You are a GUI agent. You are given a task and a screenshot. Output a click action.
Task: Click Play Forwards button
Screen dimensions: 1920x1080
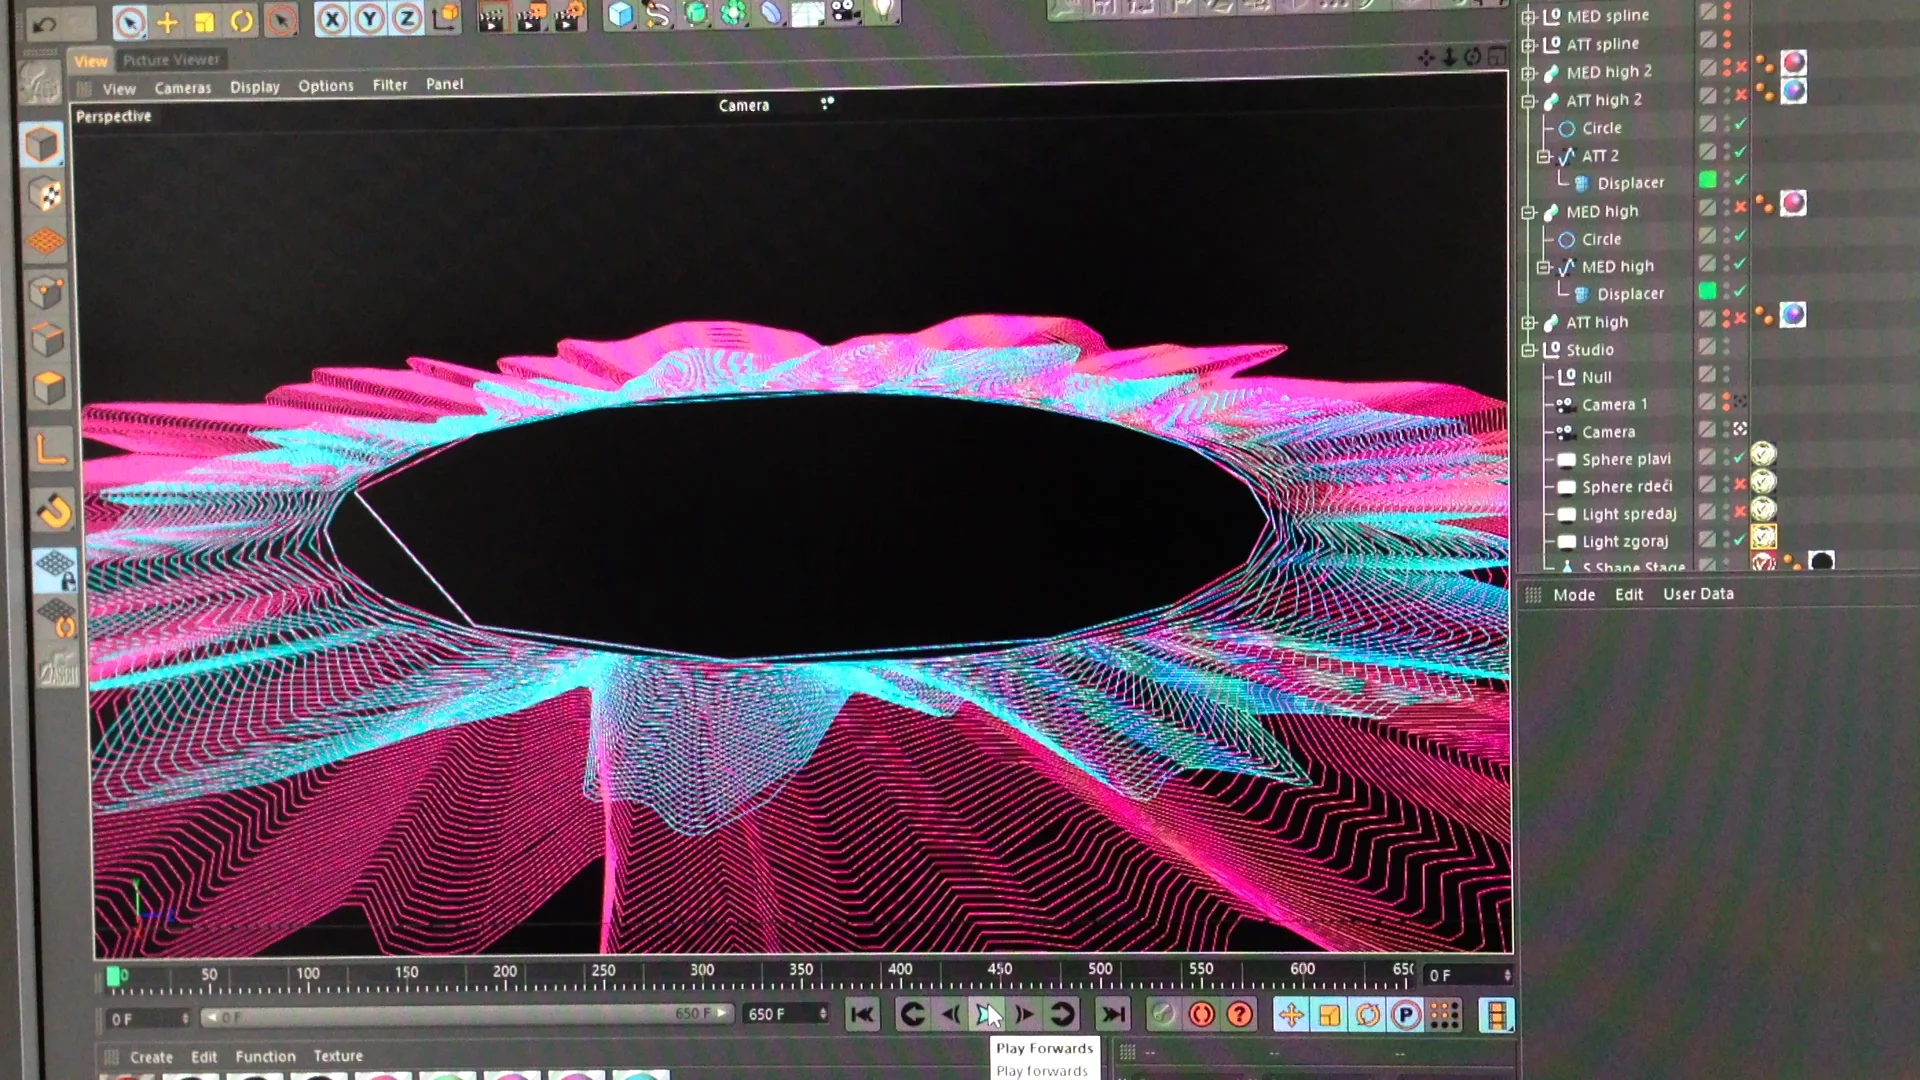point(987,1015)
